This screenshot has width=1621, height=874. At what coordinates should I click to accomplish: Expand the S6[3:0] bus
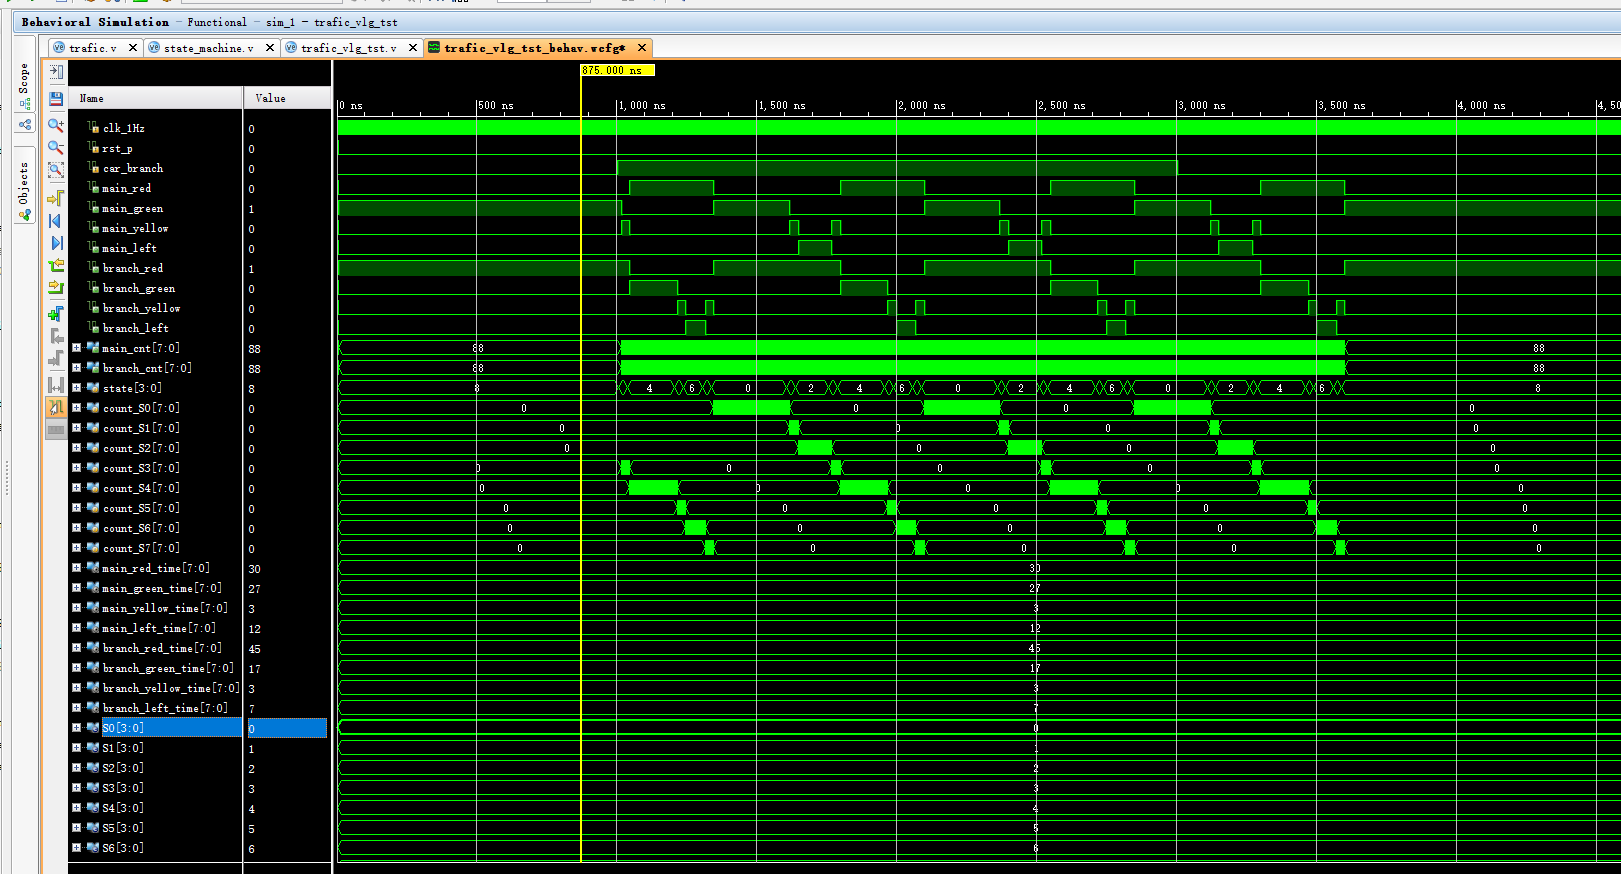pos(76,848)
